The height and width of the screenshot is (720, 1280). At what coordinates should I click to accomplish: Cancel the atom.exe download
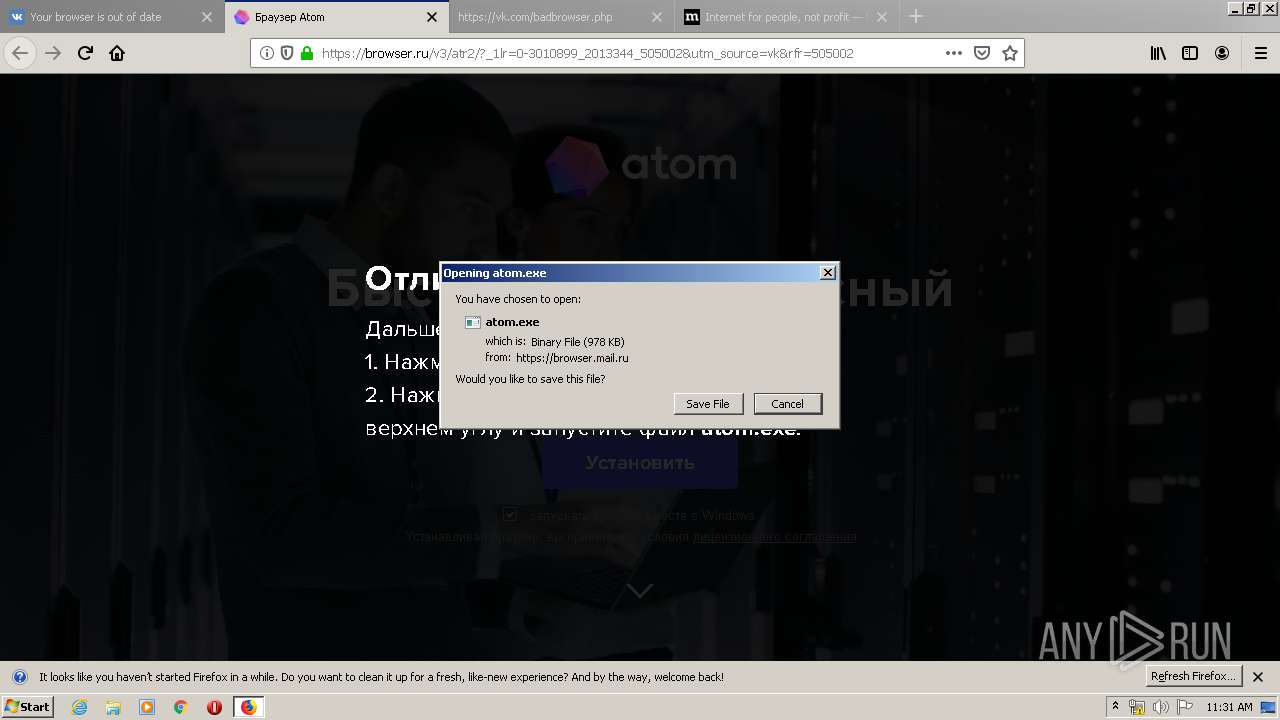[787, 404]
